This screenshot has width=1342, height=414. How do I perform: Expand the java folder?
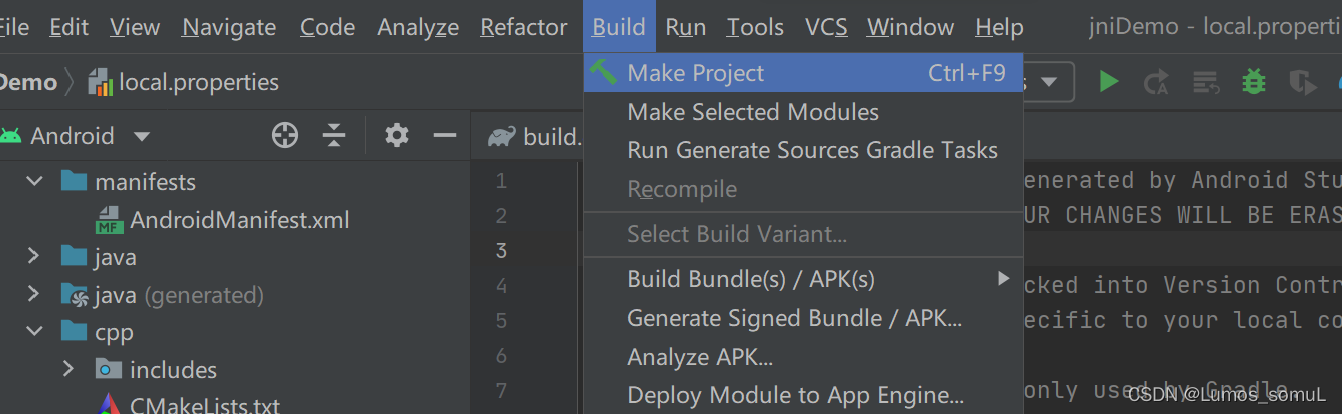[x=35, y=257]
